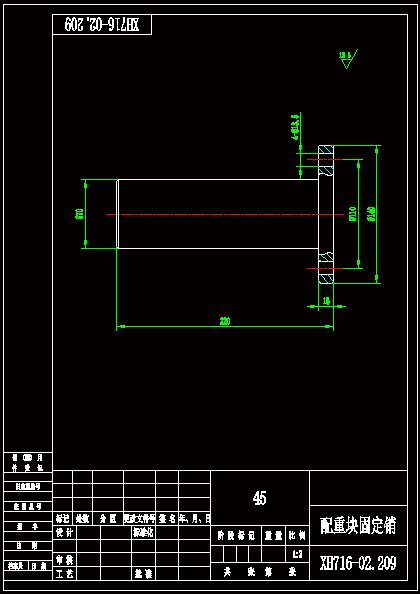Click the 标准化 cell
This screenshot has width=420, height=594.
(143, 532)
